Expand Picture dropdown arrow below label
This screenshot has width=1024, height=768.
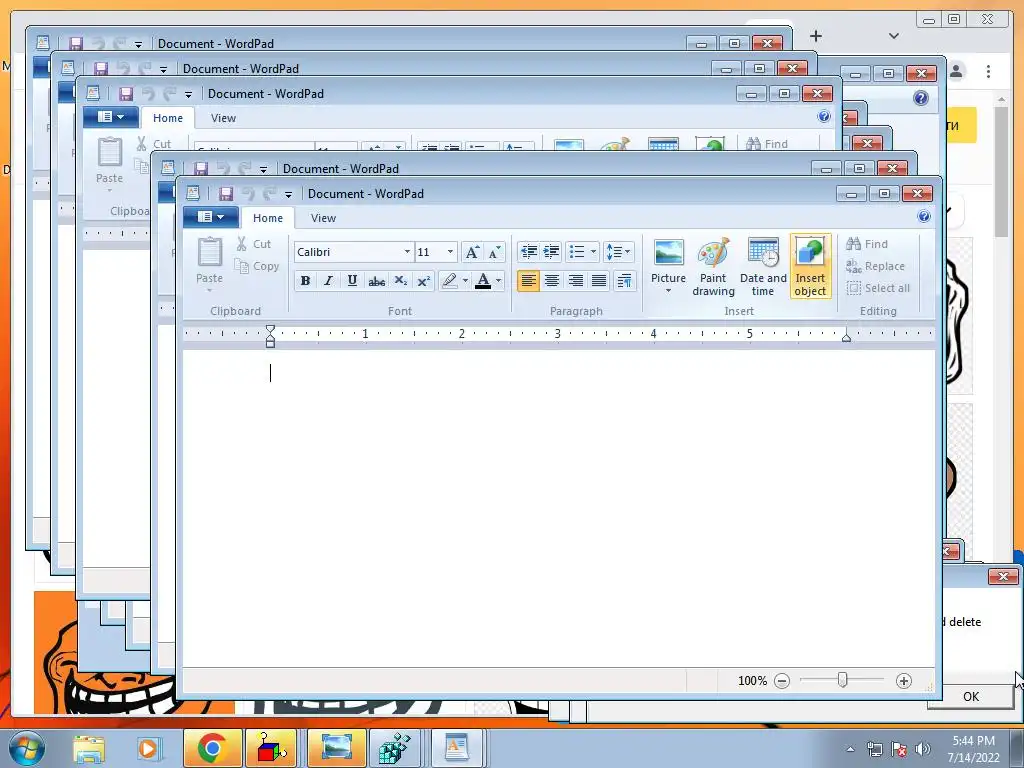click(x=668, y=291)
